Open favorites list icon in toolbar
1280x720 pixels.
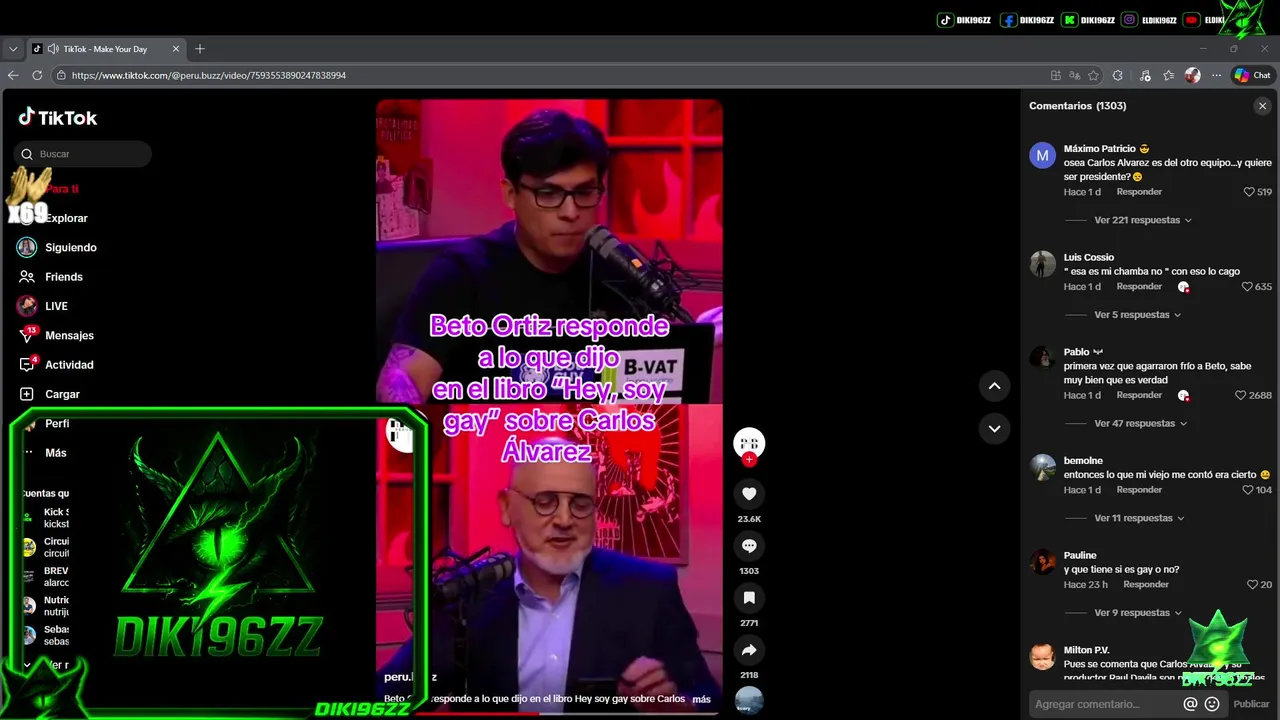coord(1168,75)
